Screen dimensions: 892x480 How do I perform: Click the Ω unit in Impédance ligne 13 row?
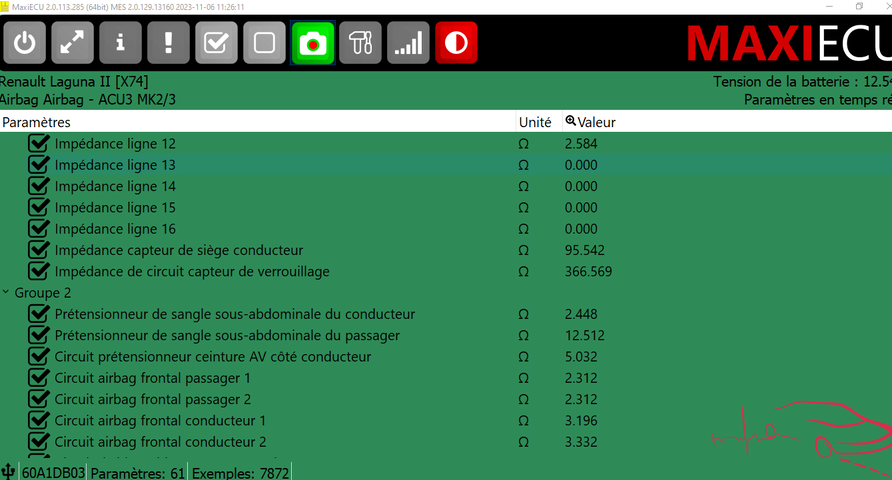pyautogui.click(x=523, y=165)
